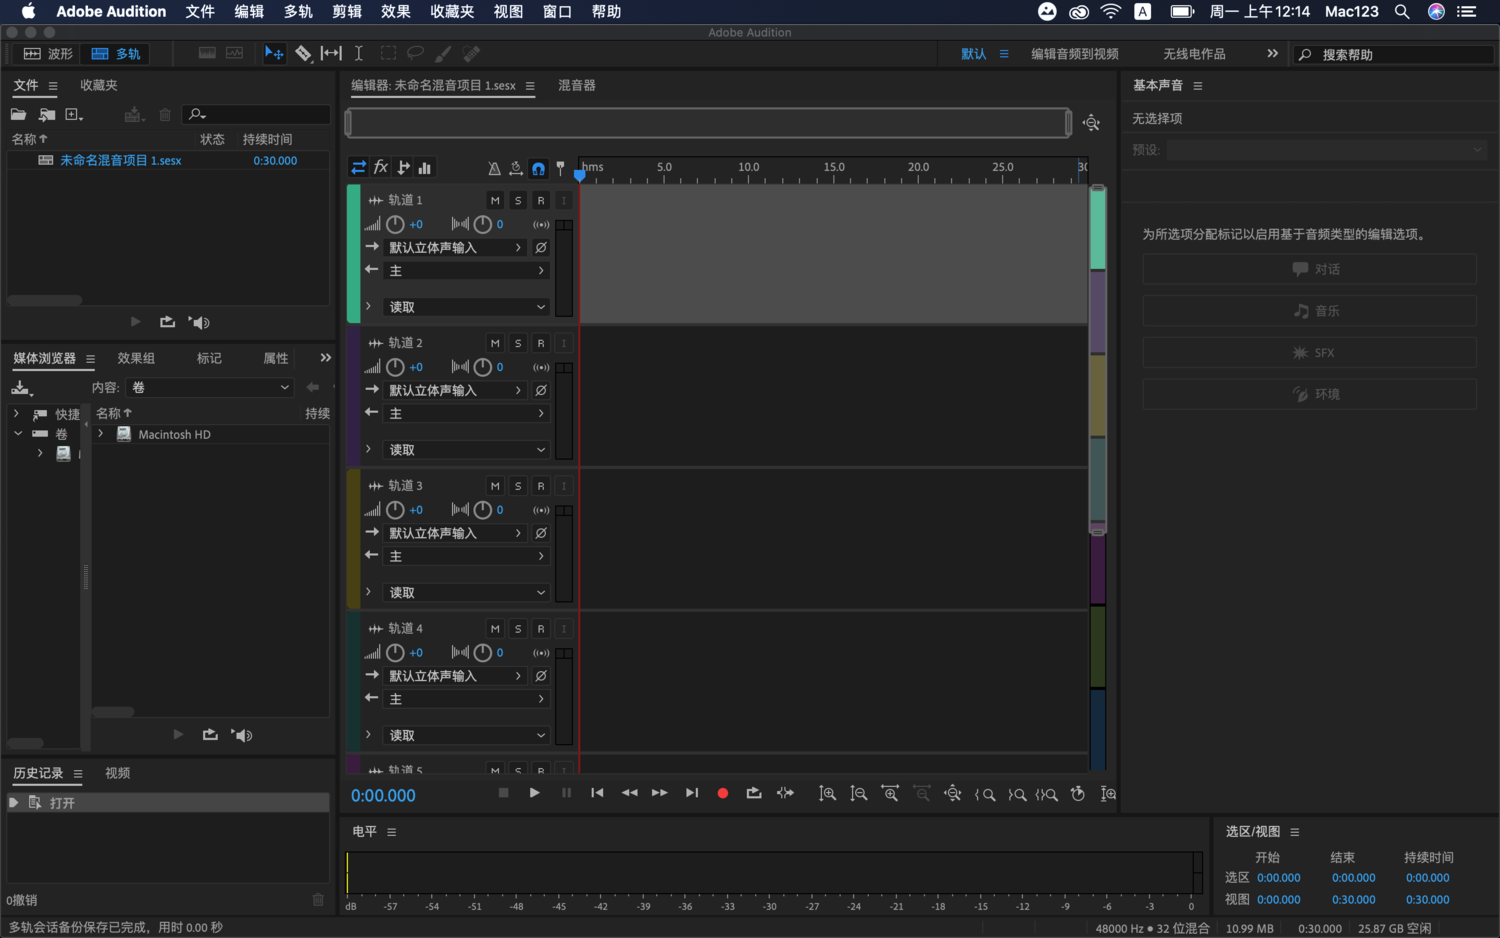This screenshot has width=1500, height=938.
Task: Show more workspaces with double chevron
Action: tap(1272, 53)
